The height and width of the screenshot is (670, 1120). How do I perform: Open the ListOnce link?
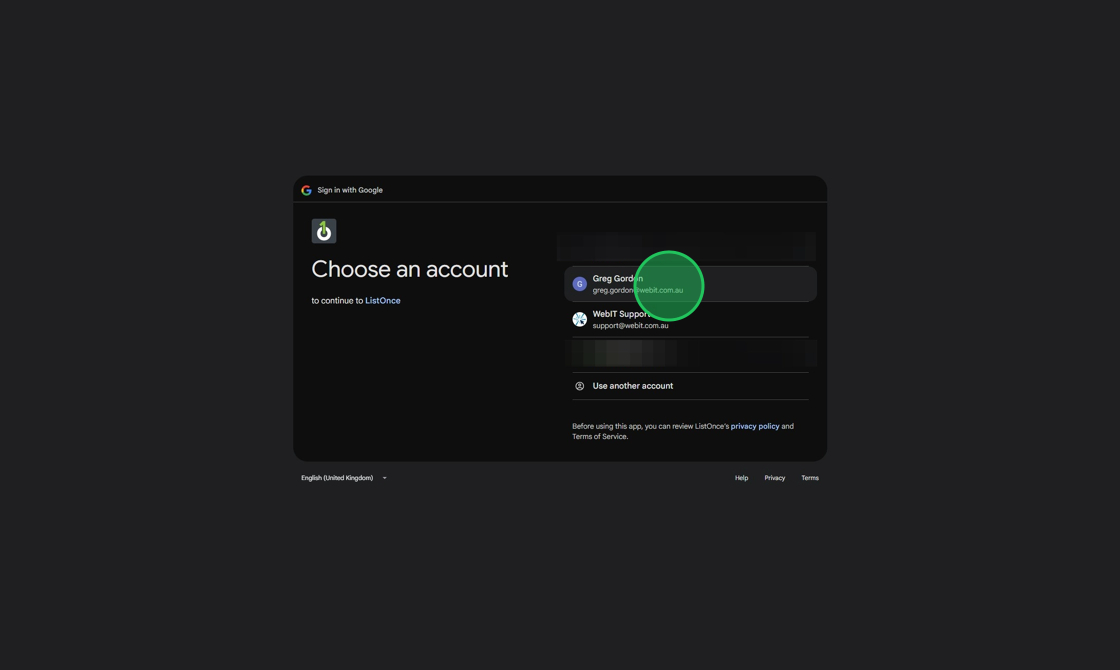383,301
